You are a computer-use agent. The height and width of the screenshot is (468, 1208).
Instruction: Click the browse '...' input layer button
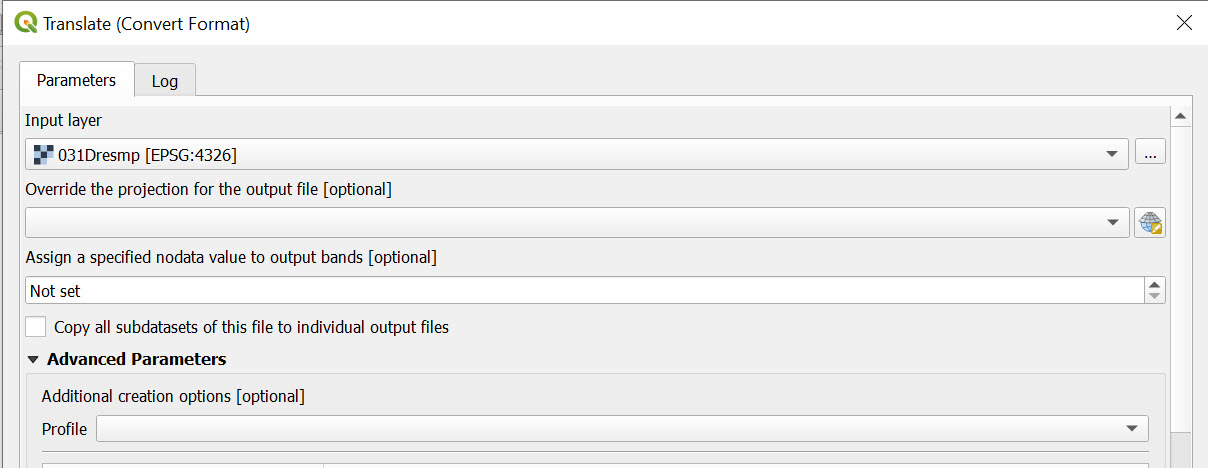1150,154
